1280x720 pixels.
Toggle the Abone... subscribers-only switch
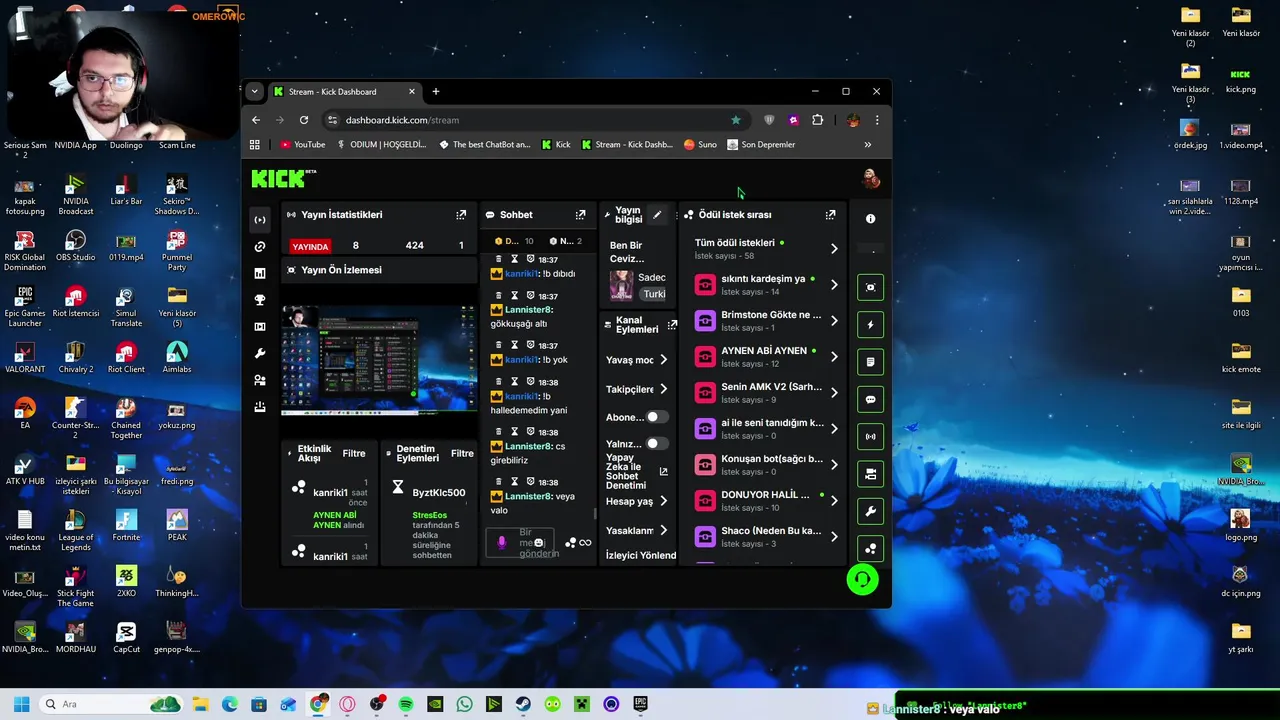(x=656, y=417)
